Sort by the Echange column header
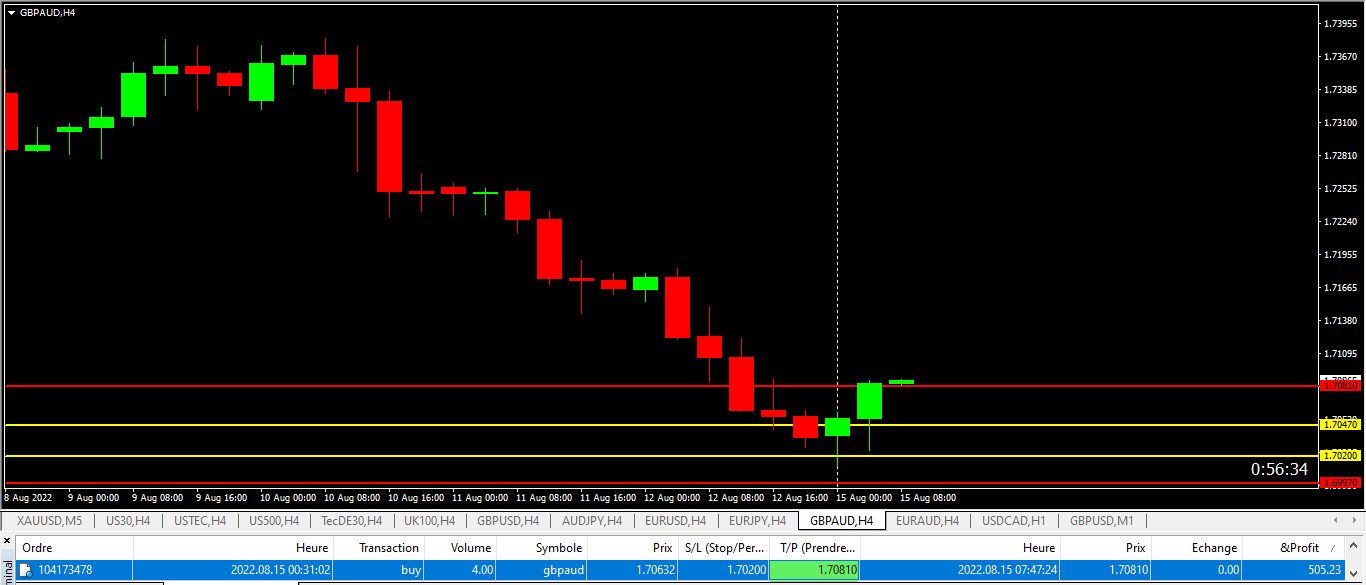This screenshot has width=1366, height=585. click(1197, 547)
